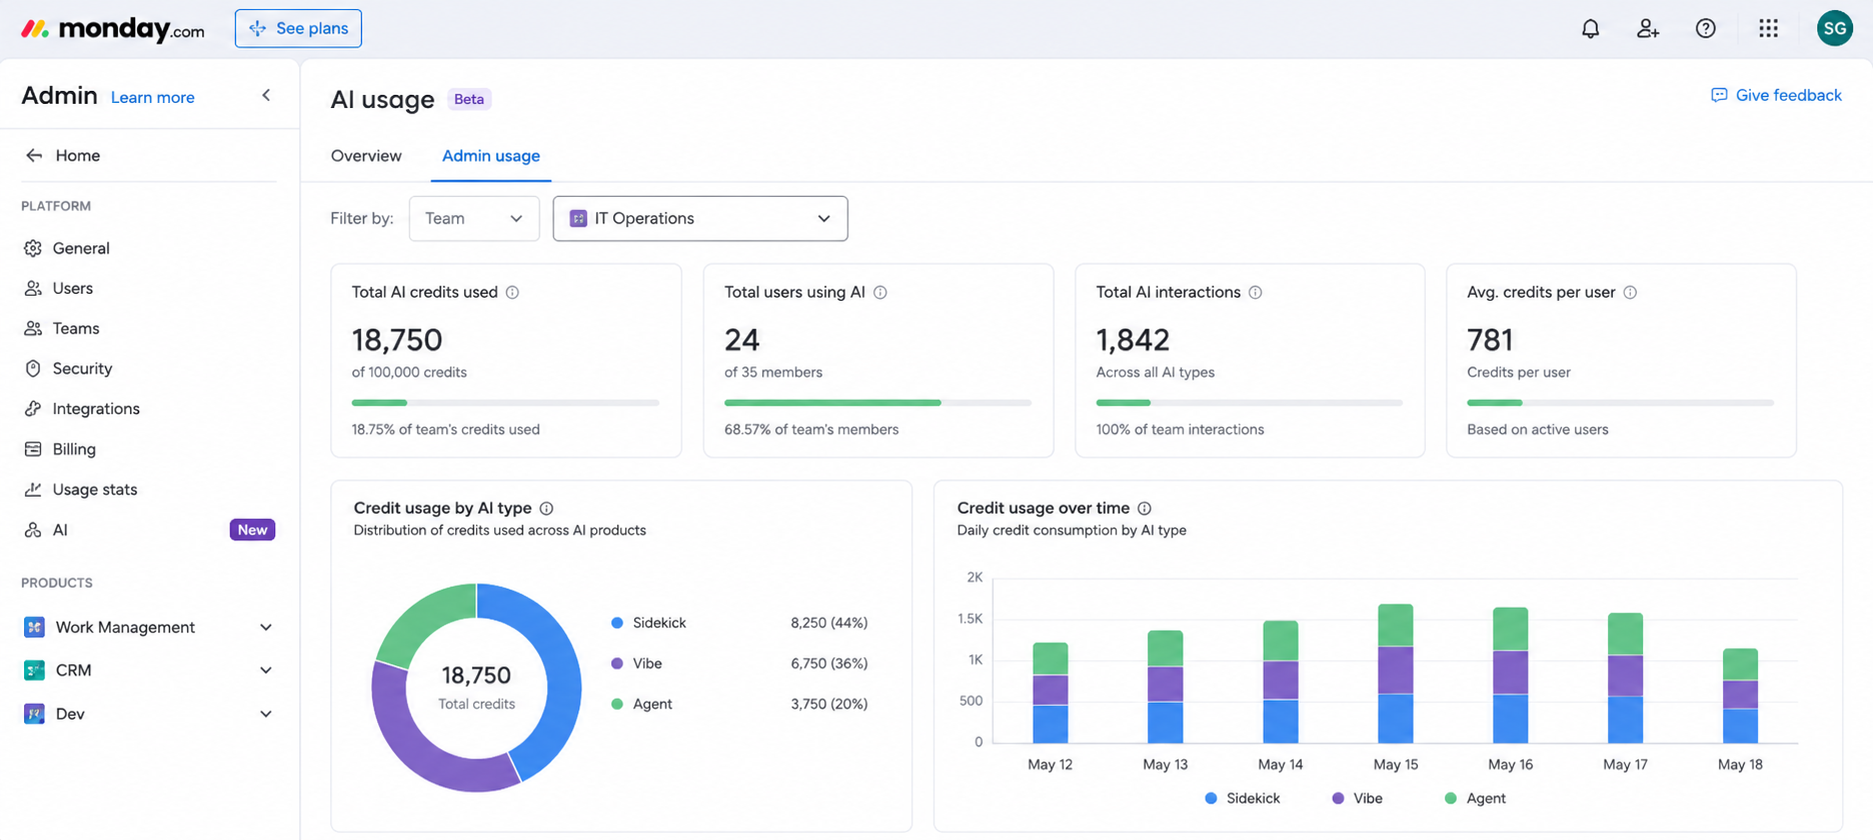Switch to the Overview tab
This screenshot has width=1873, height=840.
click(366, 156)
